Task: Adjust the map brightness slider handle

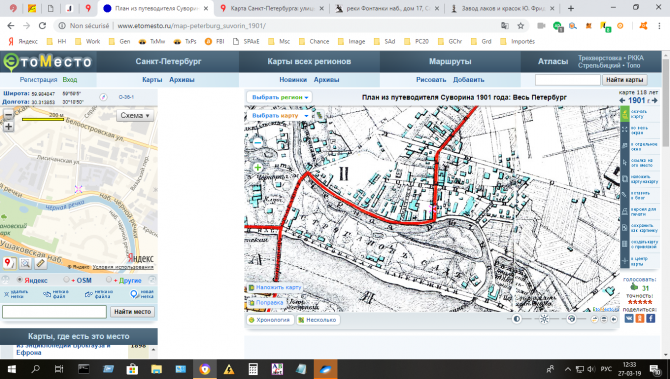Action: click(x=544, y=319)
